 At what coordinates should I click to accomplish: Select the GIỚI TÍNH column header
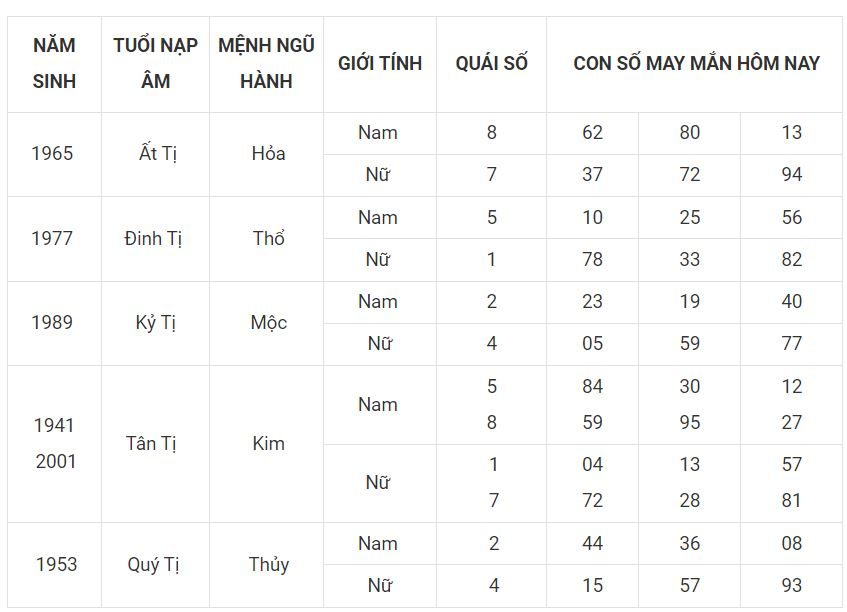(x=380, y=64)
